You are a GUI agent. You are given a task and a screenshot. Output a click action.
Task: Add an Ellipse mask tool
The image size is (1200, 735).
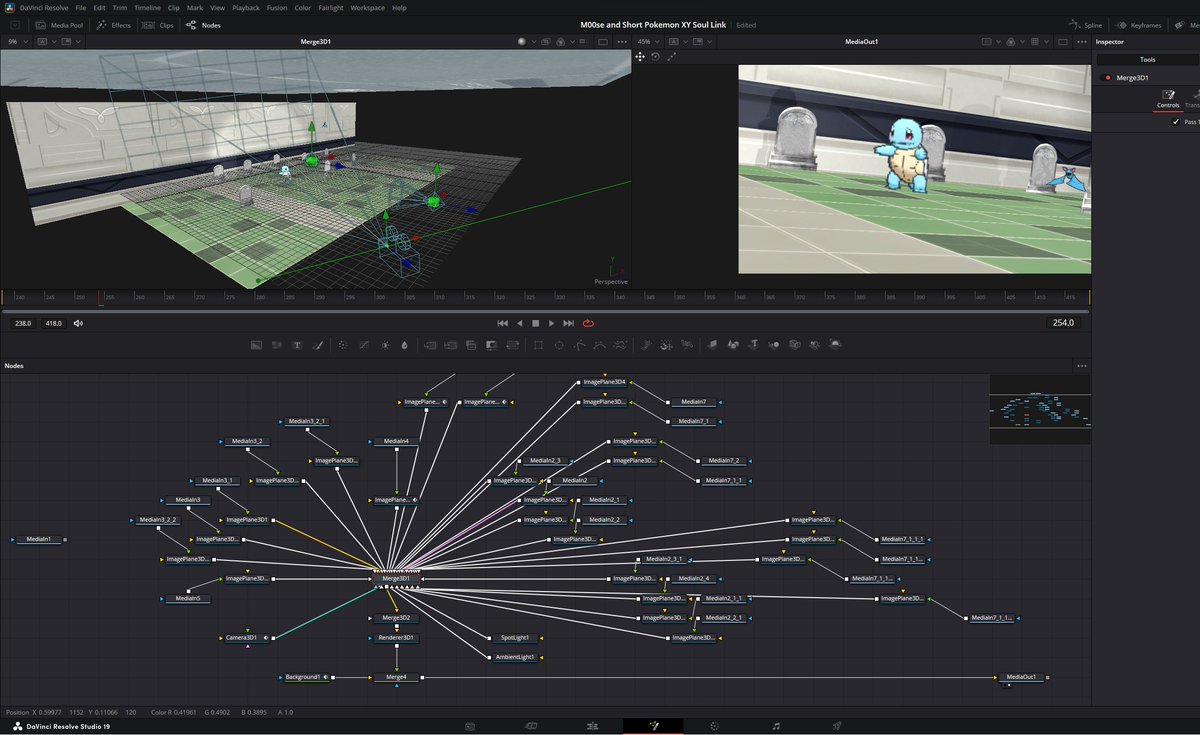[x=559, y=344]
